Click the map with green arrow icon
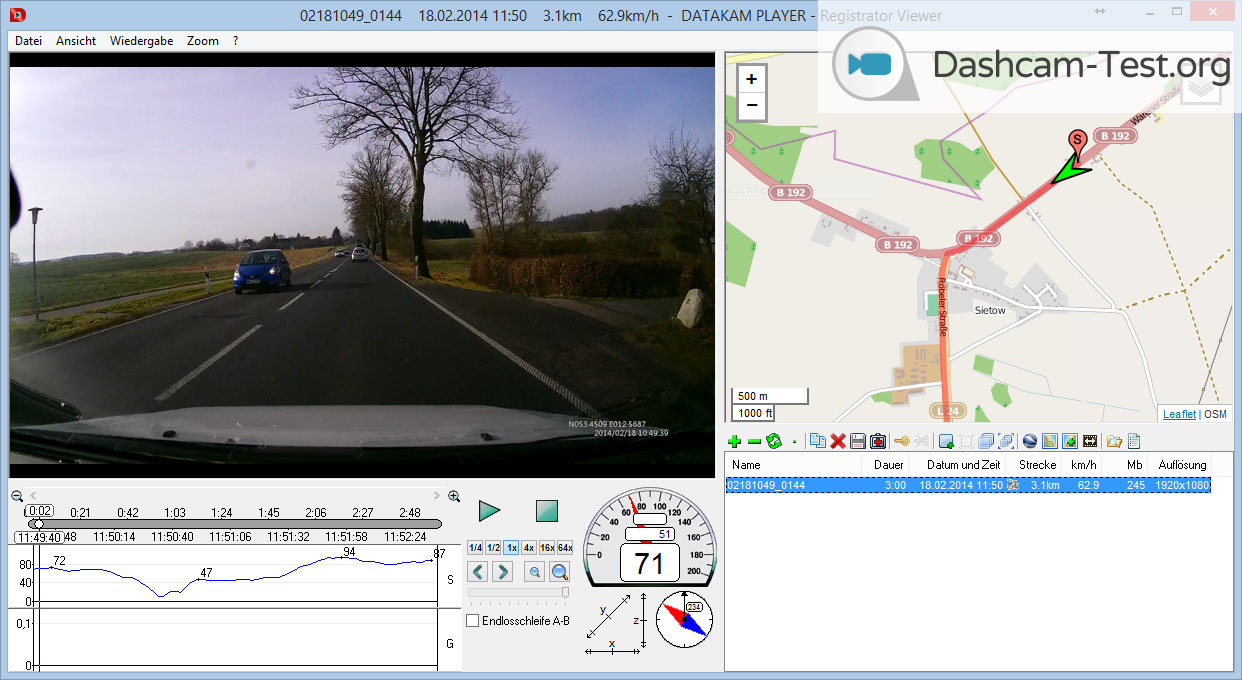This screenshot has height=680, width=1242. (1070, 441)
